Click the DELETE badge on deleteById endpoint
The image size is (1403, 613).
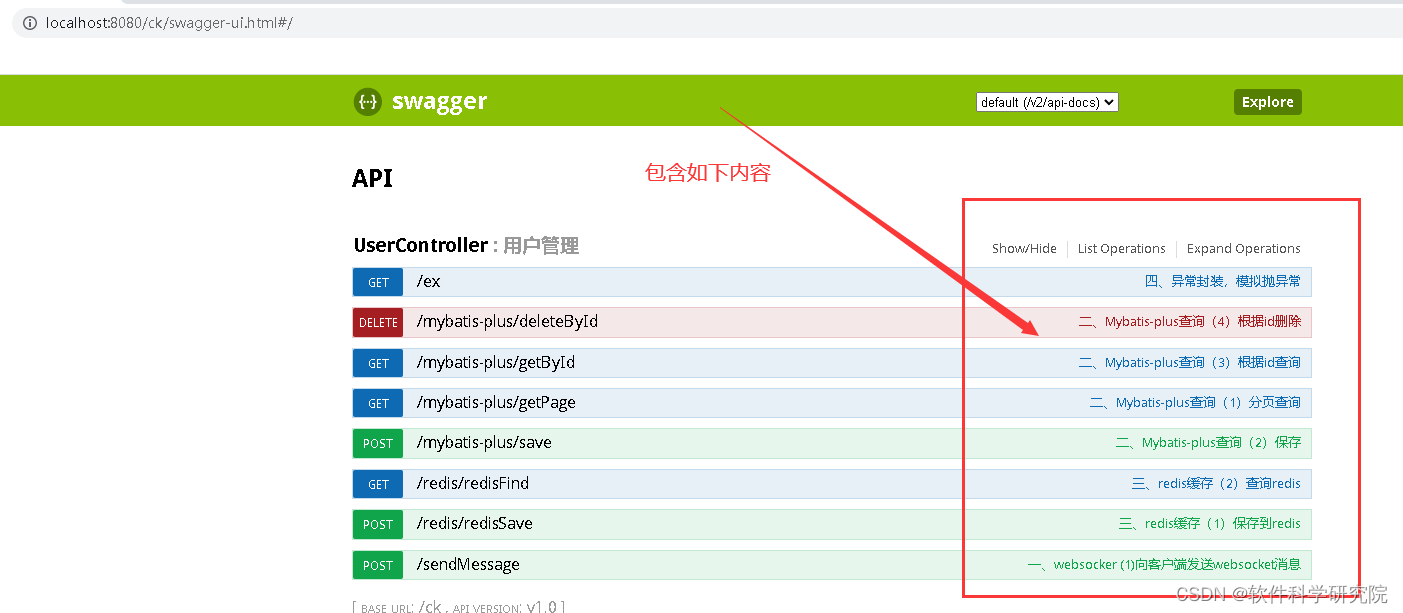377,322
